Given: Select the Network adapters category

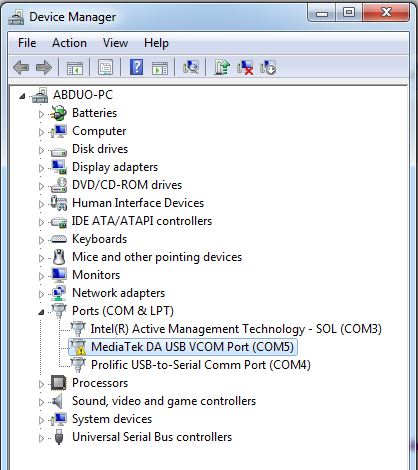Looking at the screenshot, I should tap(118, 293).
